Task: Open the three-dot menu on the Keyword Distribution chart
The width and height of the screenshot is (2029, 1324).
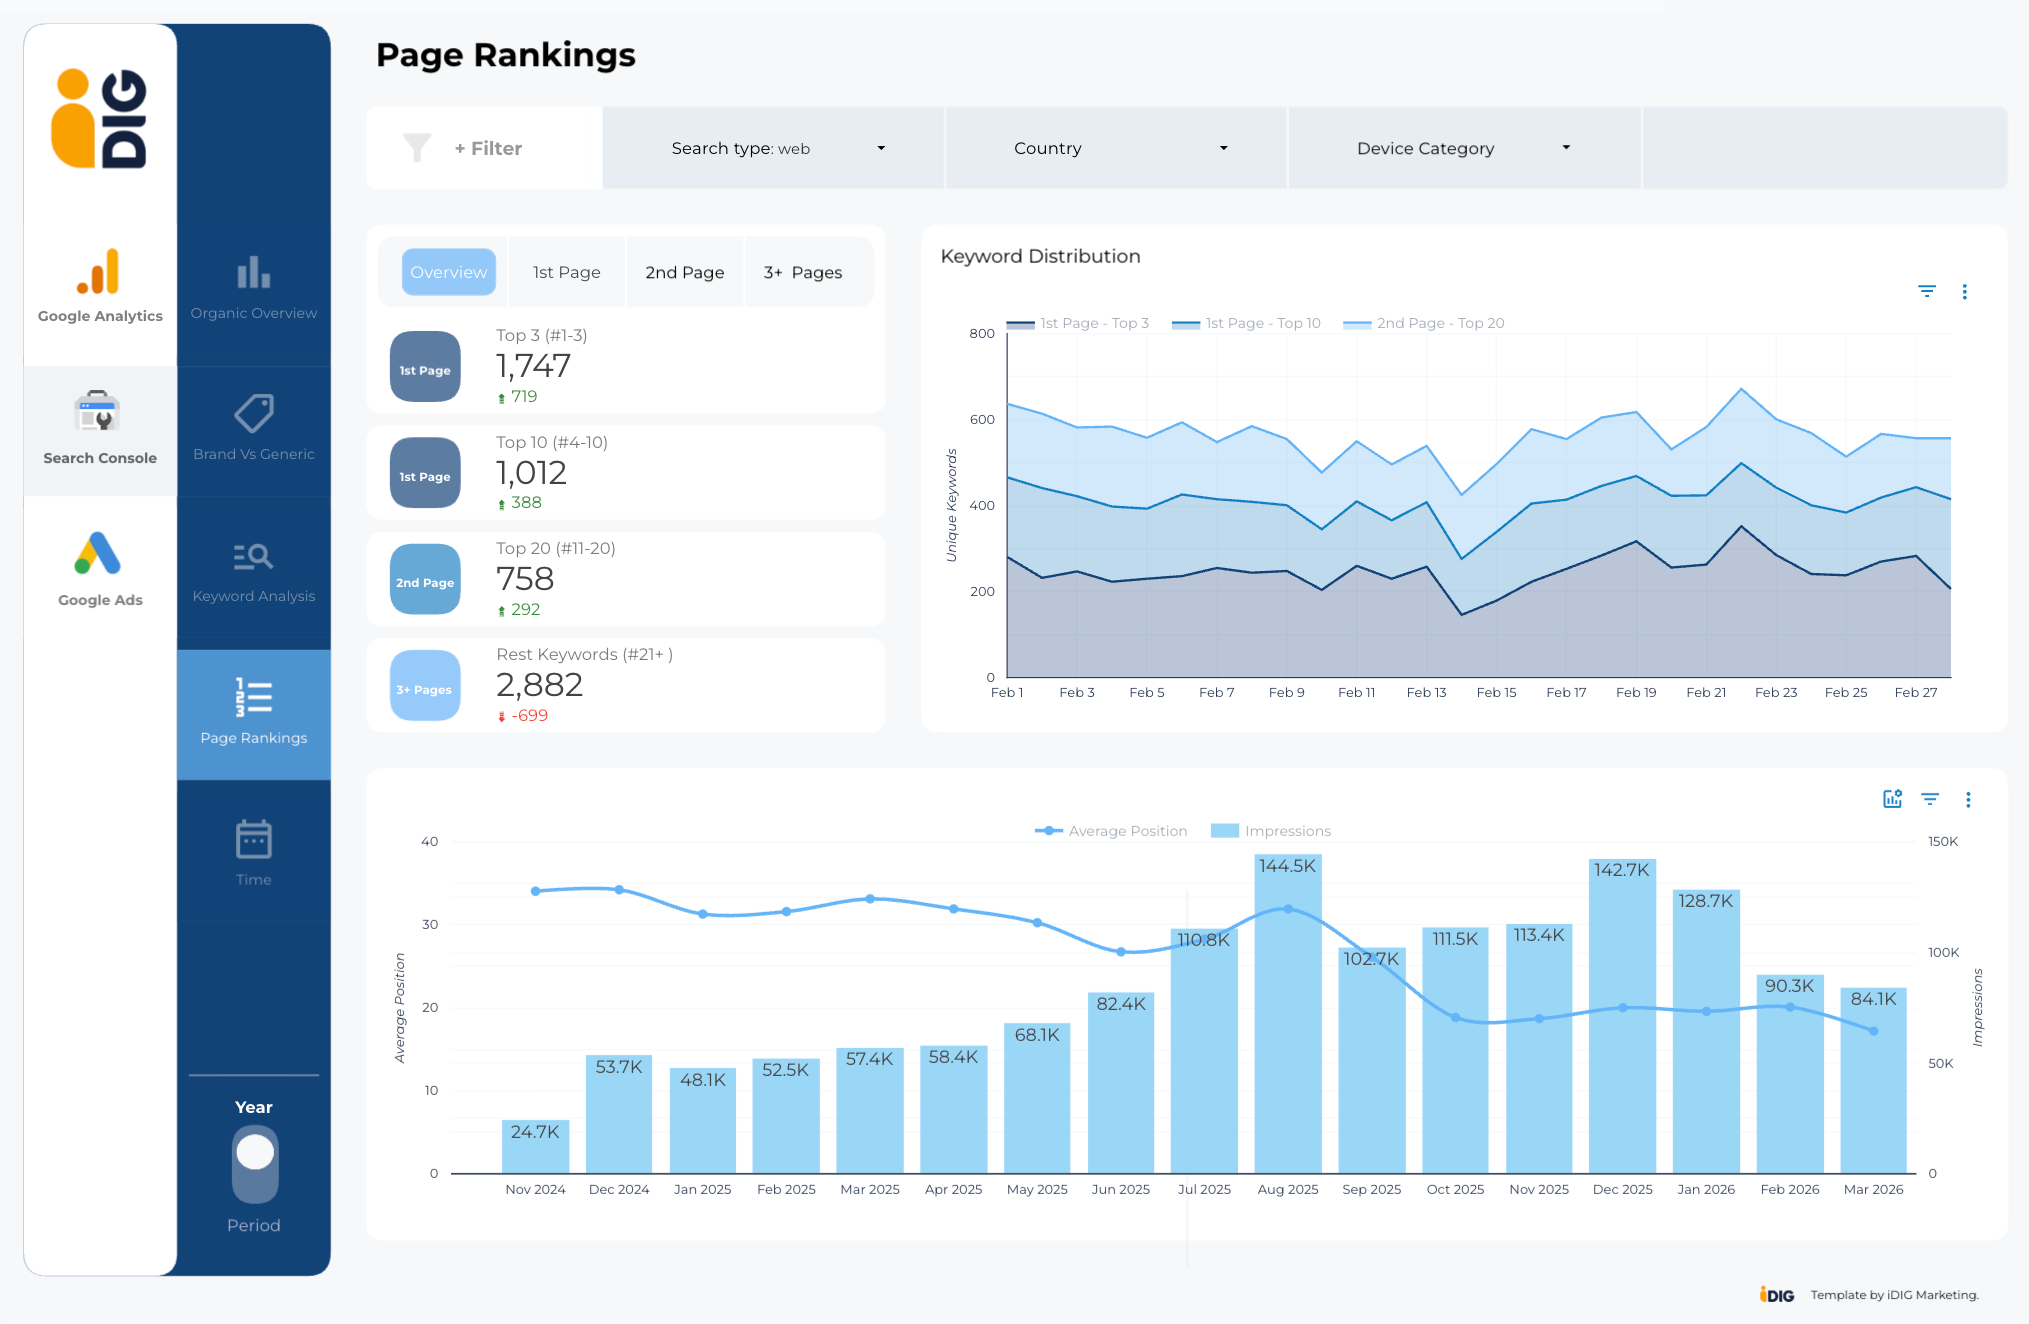Action: pos(1964,292)
